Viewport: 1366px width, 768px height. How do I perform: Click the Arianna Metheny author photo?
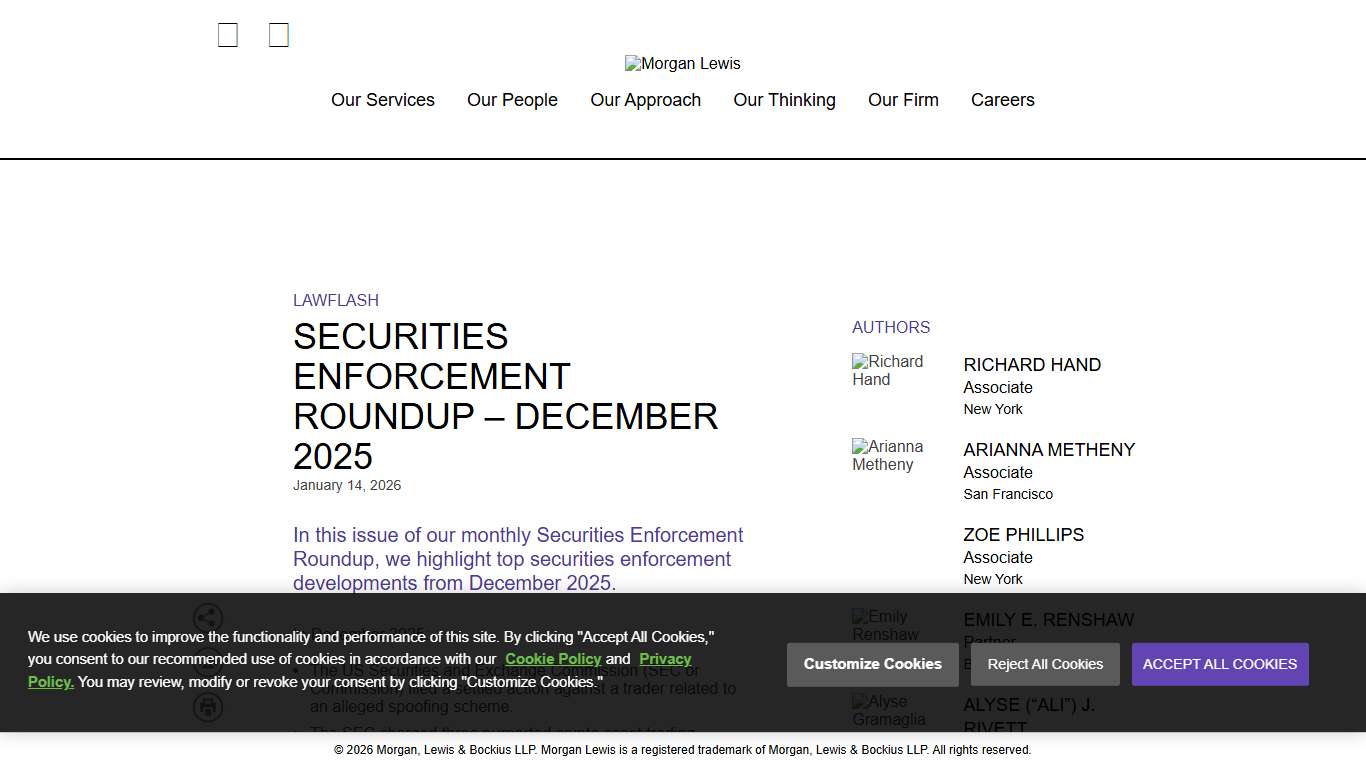[x=888, y=456]
